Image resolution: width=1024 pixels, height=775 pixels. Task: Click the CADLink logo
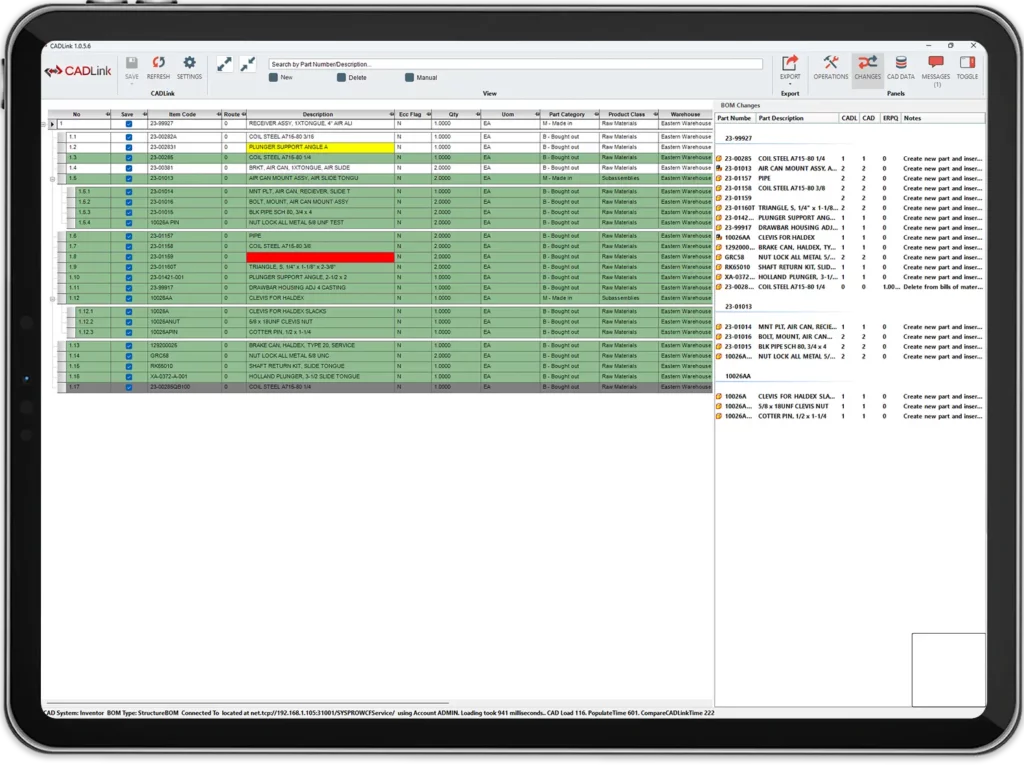coord(78,71)
